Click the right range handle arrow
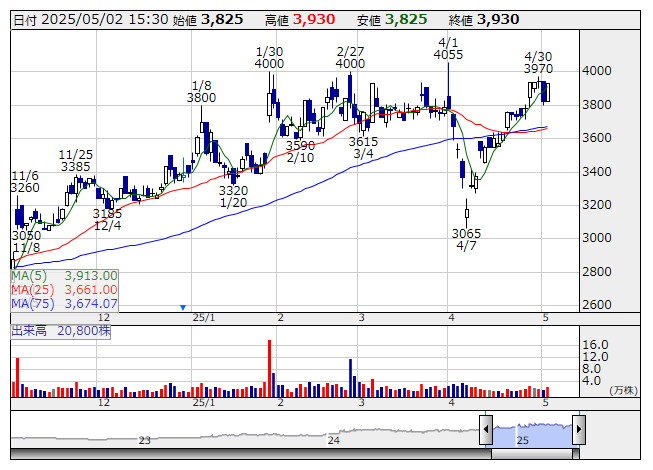 point(578,430)
